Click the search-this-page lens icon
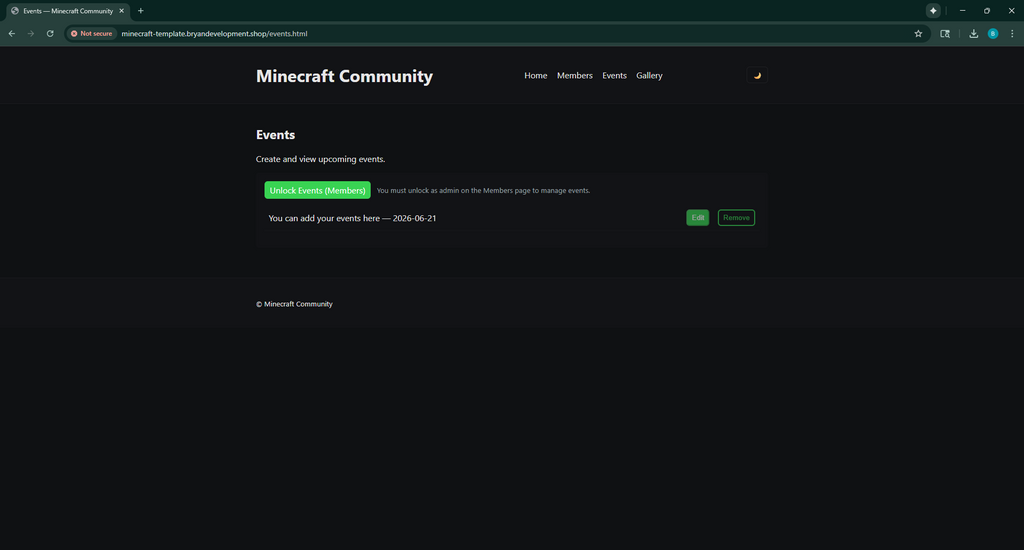Image resolution: width=1024 pixels, height=550 pixels. click(945, 33)
